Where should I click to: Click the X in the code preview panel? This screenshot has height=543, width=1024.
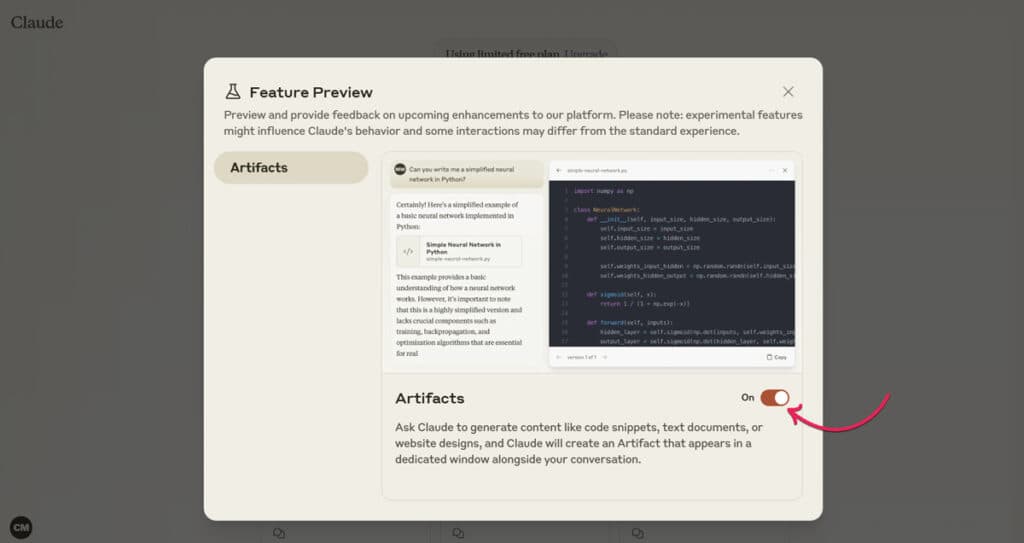pyautogui.click(x=785, y=171)
